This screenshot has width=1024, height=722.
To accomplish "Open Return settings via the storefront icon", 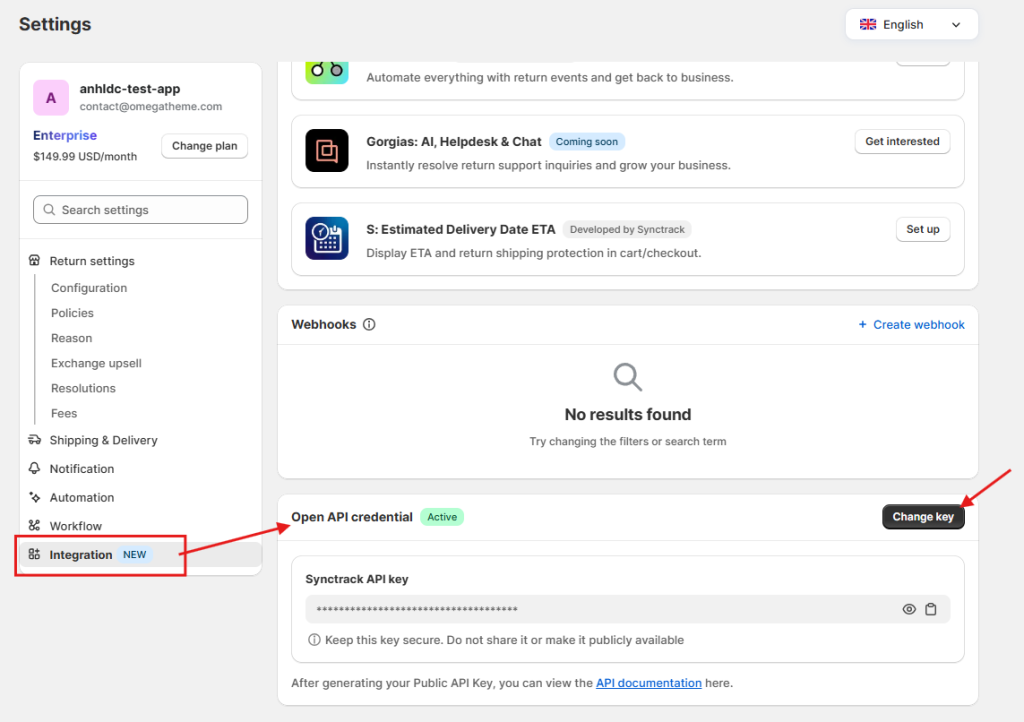I will point(35,260).
